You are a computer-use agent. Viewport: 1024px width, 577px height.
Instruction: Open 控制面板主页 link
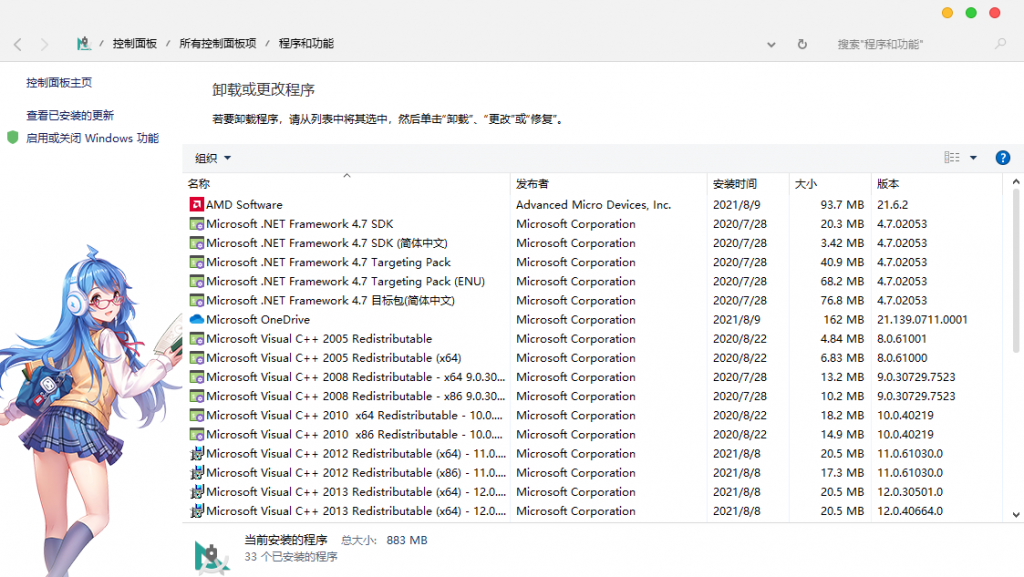point(59,82)
